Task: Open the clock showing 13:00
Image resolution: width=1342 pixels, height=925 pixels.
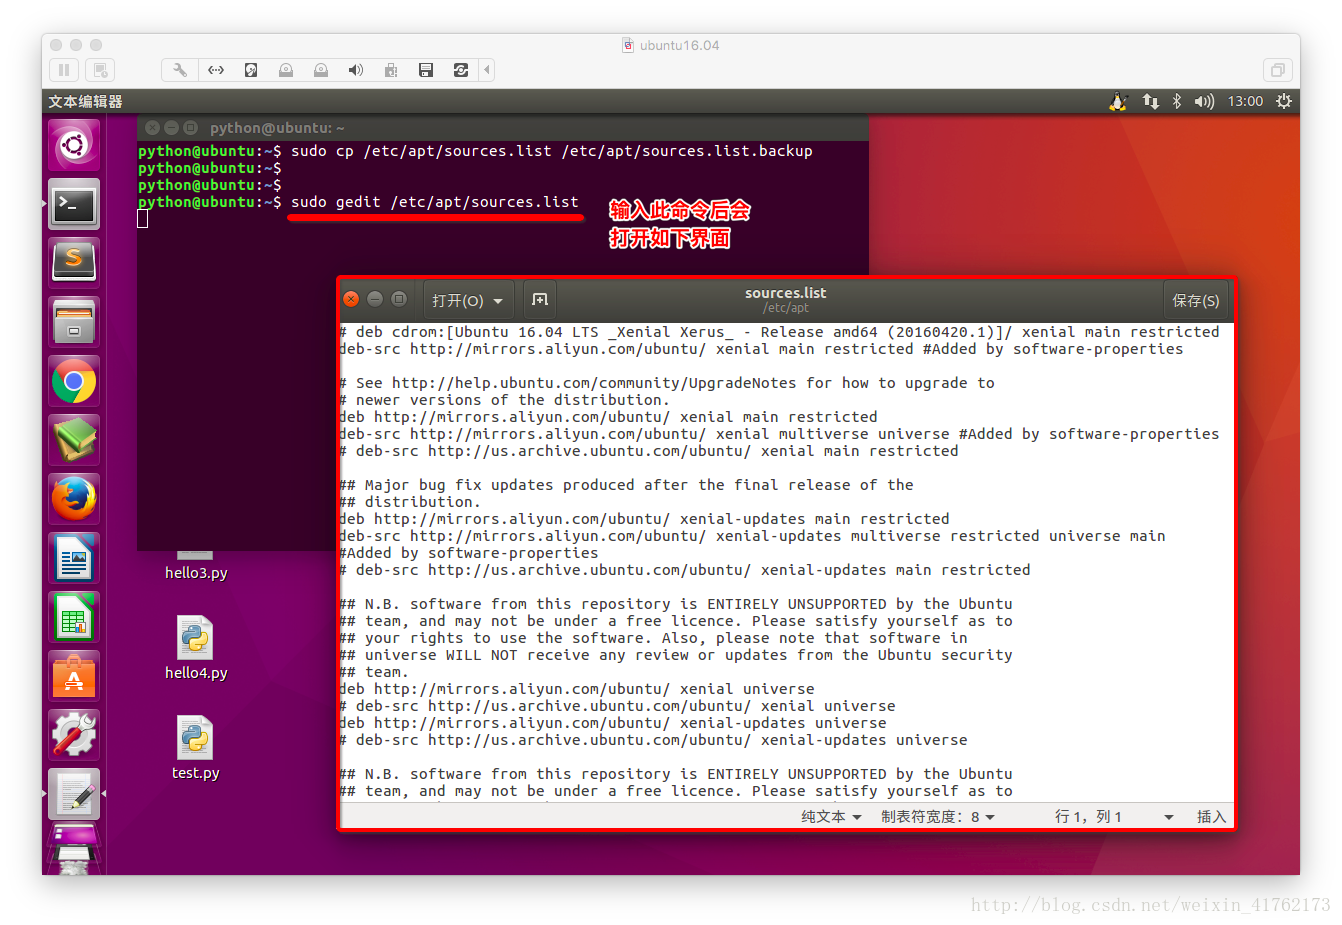Action: [1245, 102]
